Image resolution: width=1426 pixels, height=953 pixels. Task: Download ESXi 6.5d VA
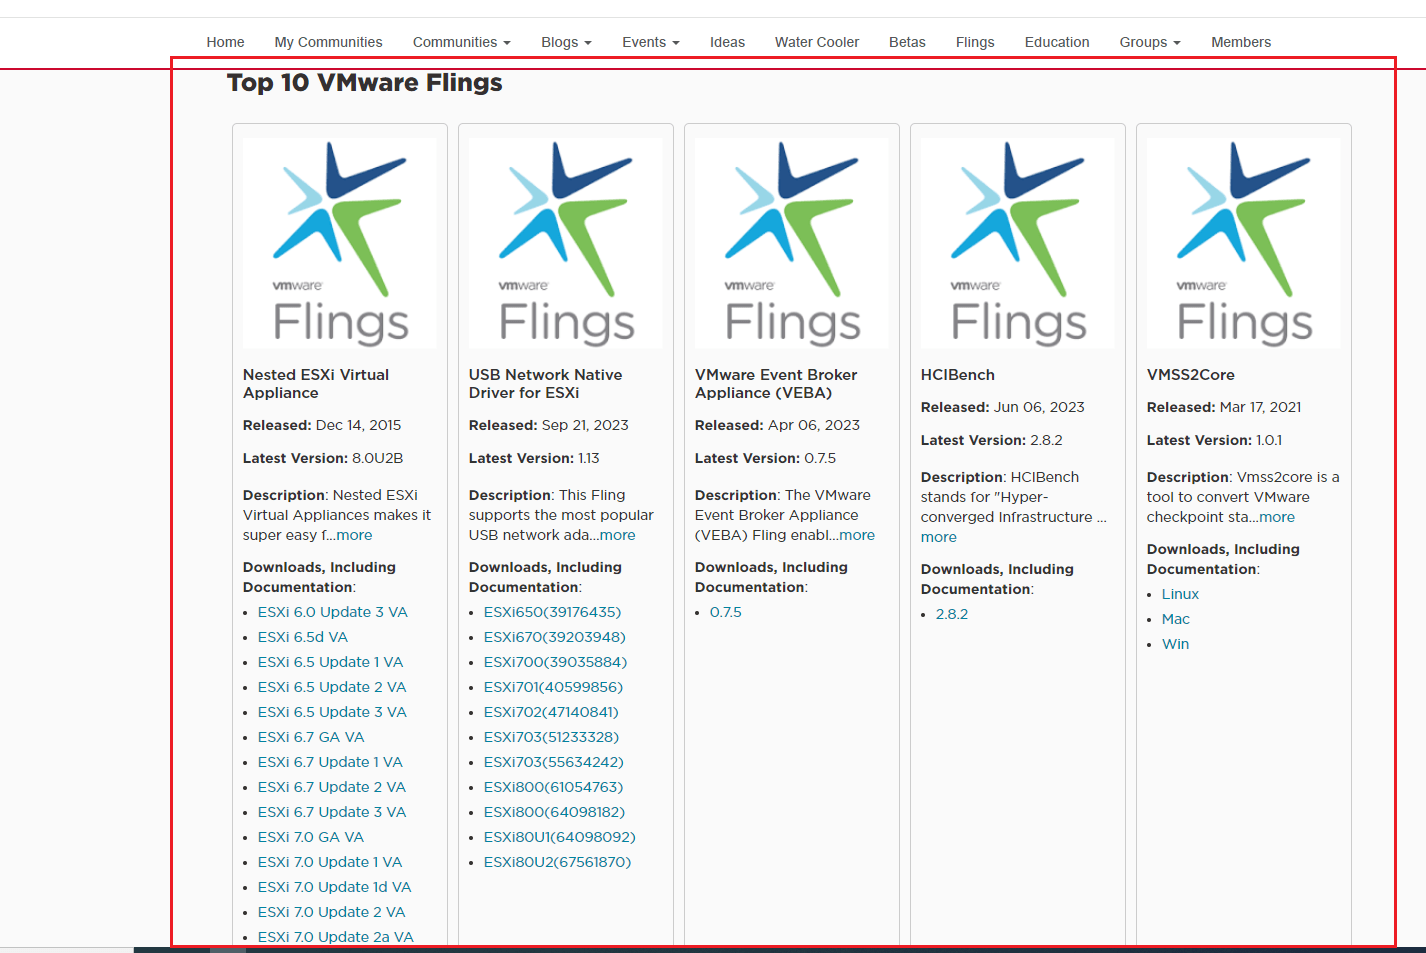tap(303, 637)
